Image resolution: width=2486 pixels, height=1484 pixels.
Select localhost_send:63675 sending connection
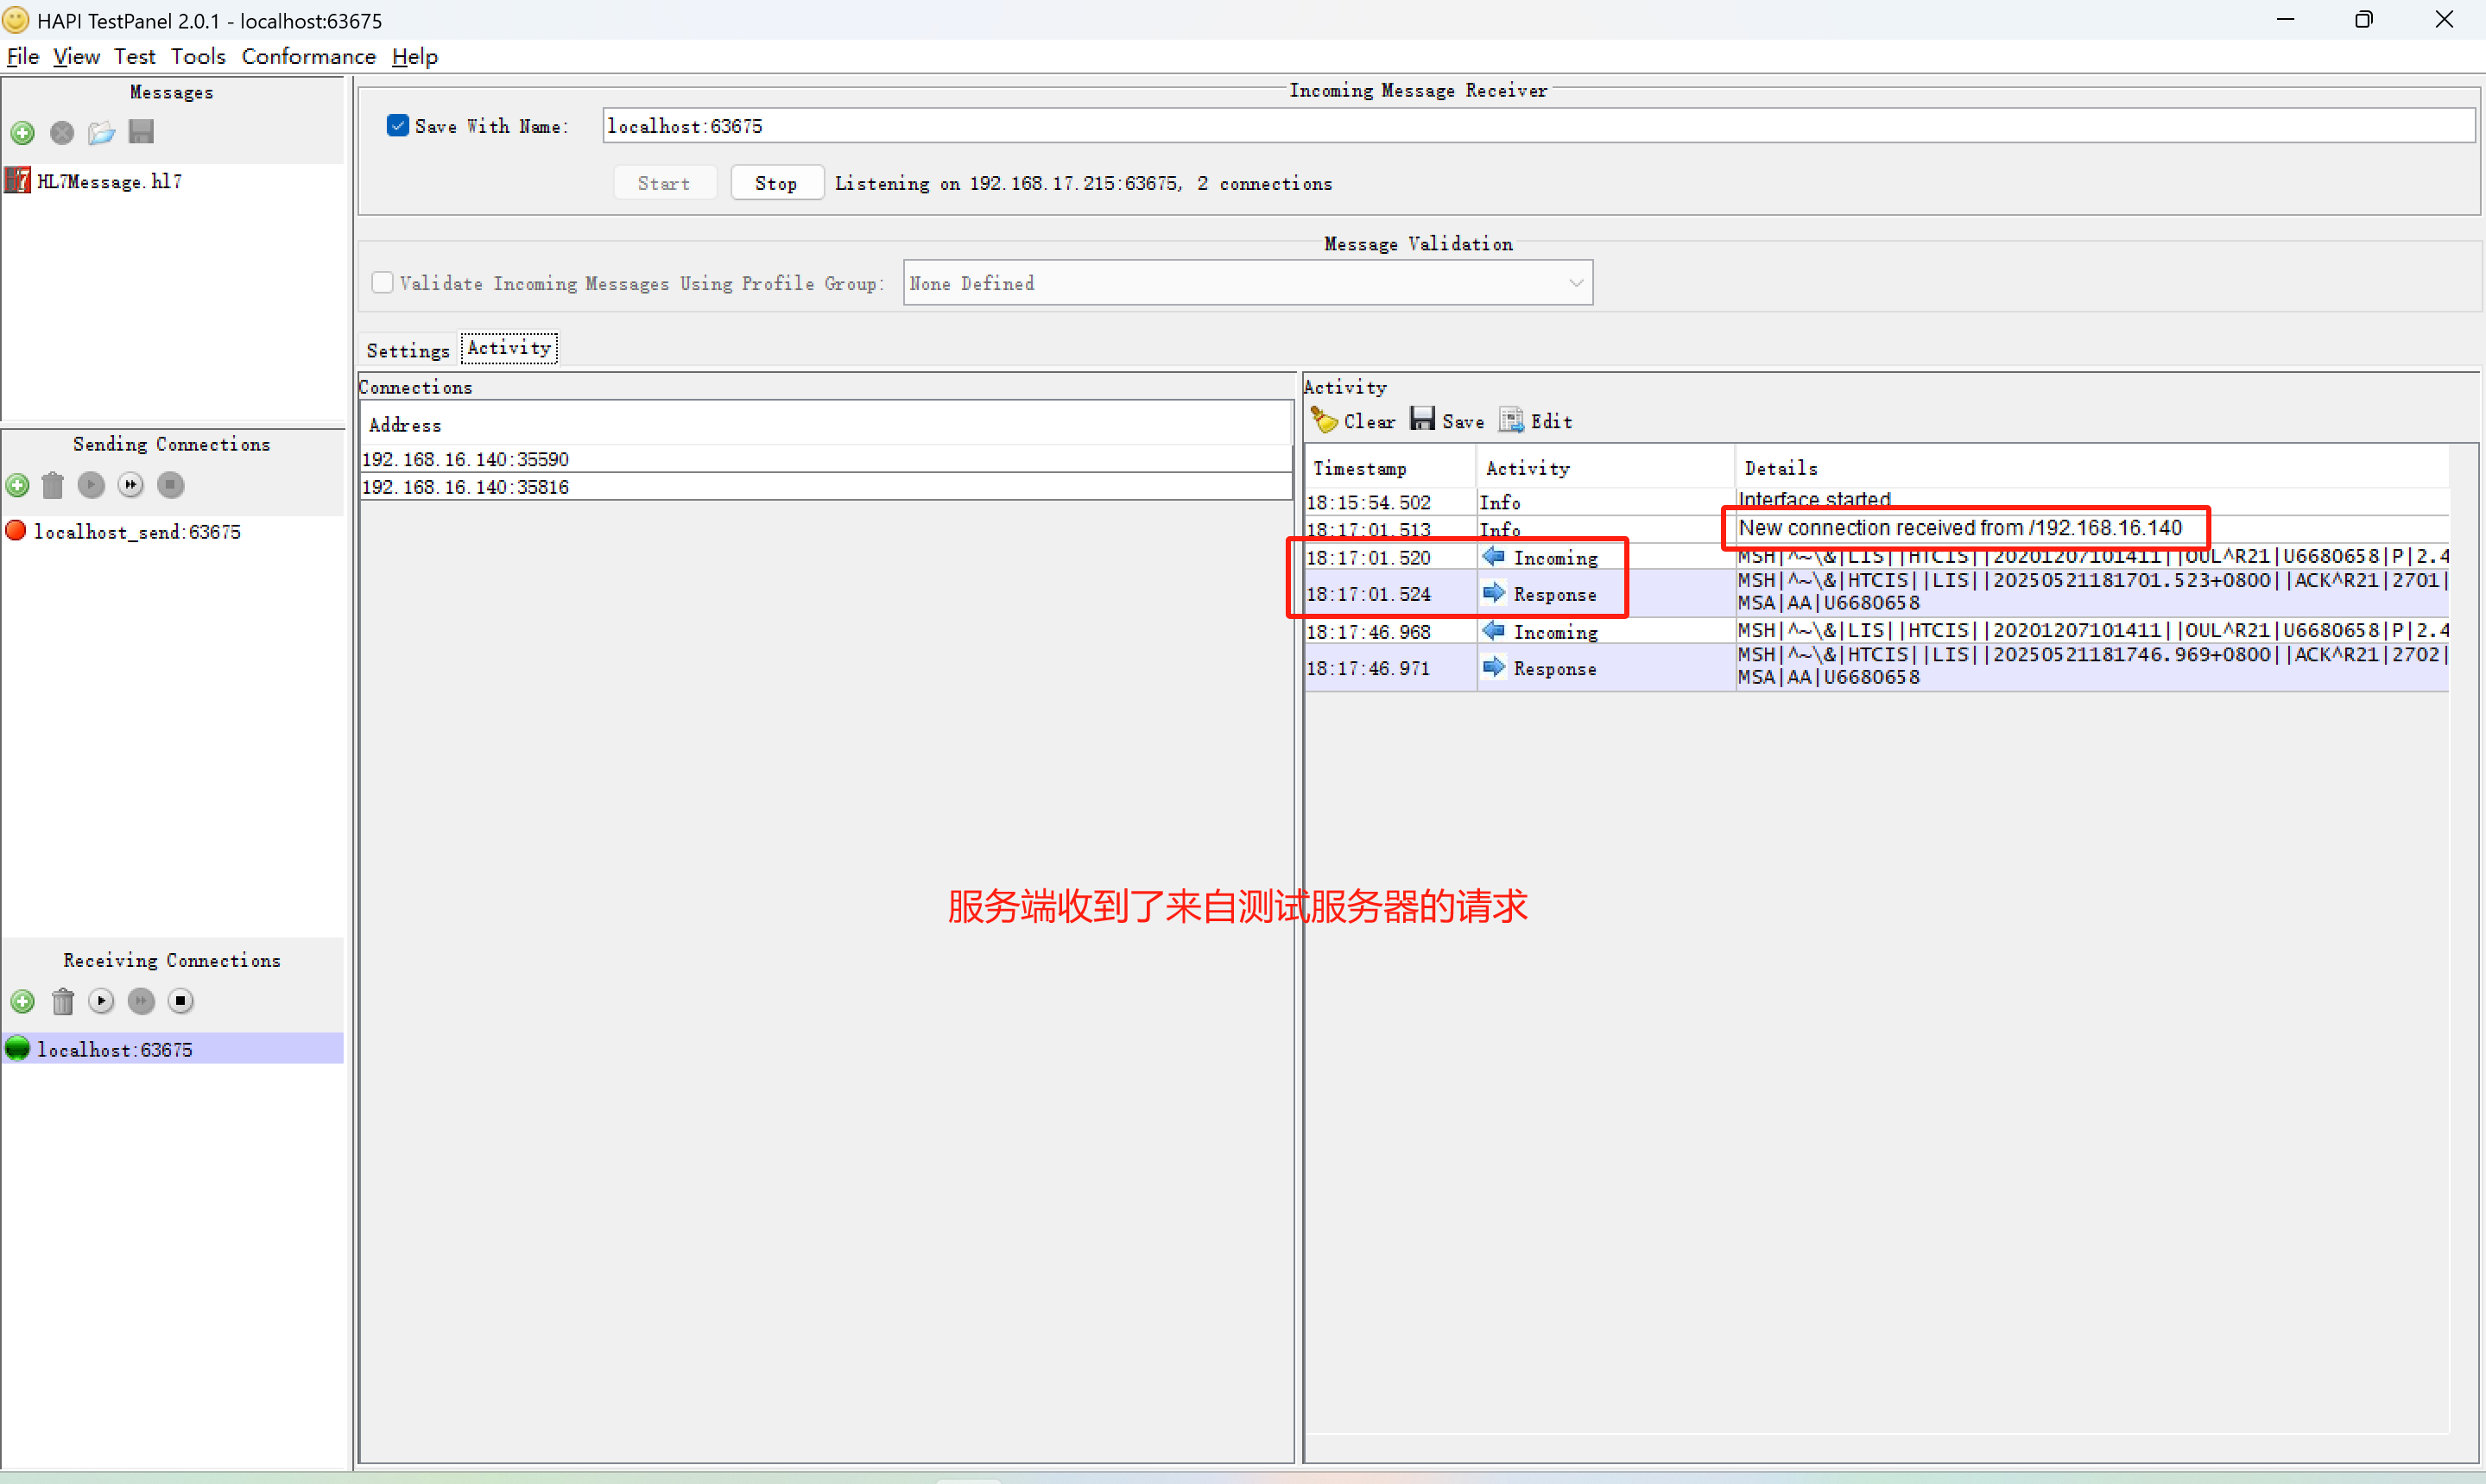[136, 532]
